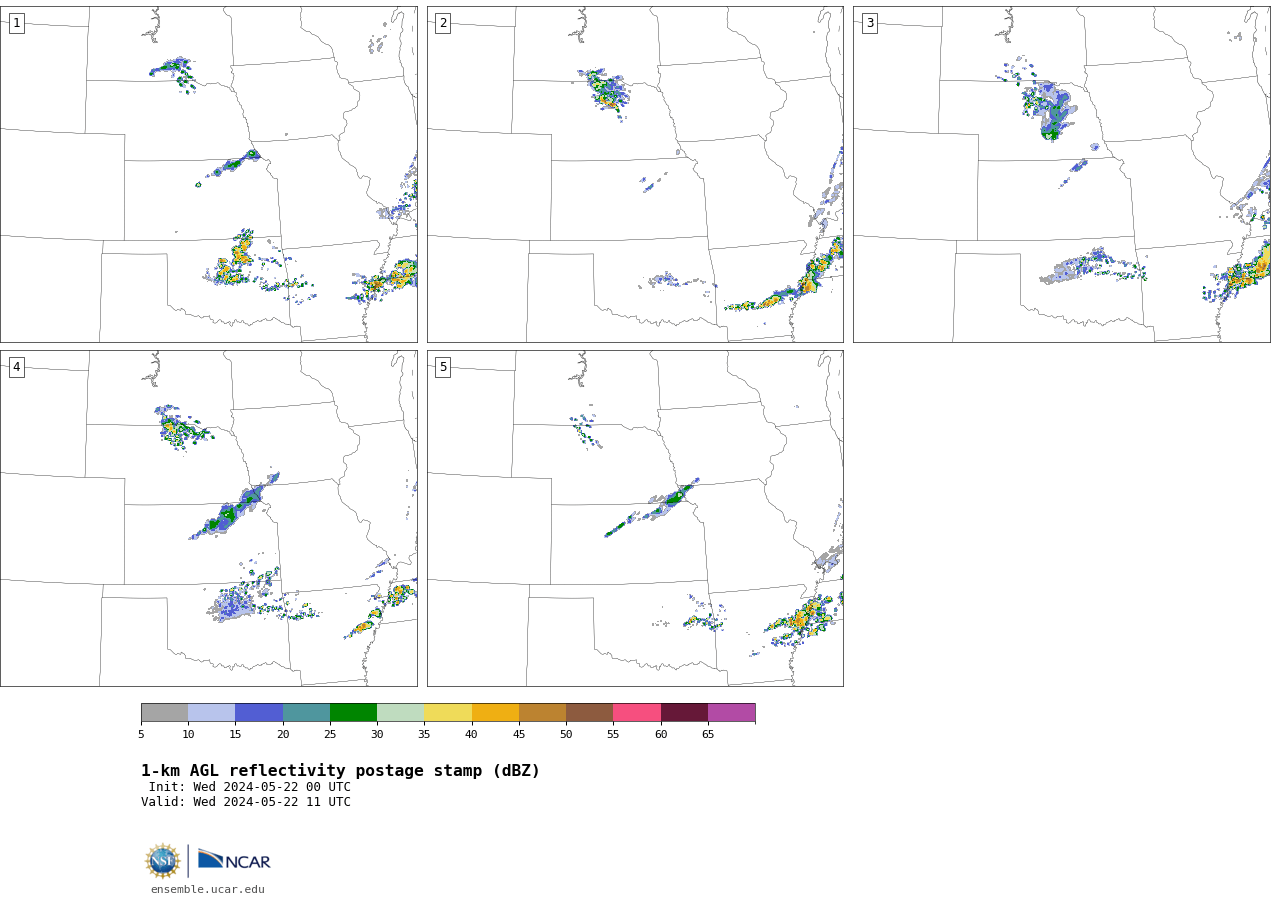The height and width of the screenshot is (901, 1280).
Task: Click the brown 50-55 dBZ swatch
Action: tap(590, 712)
